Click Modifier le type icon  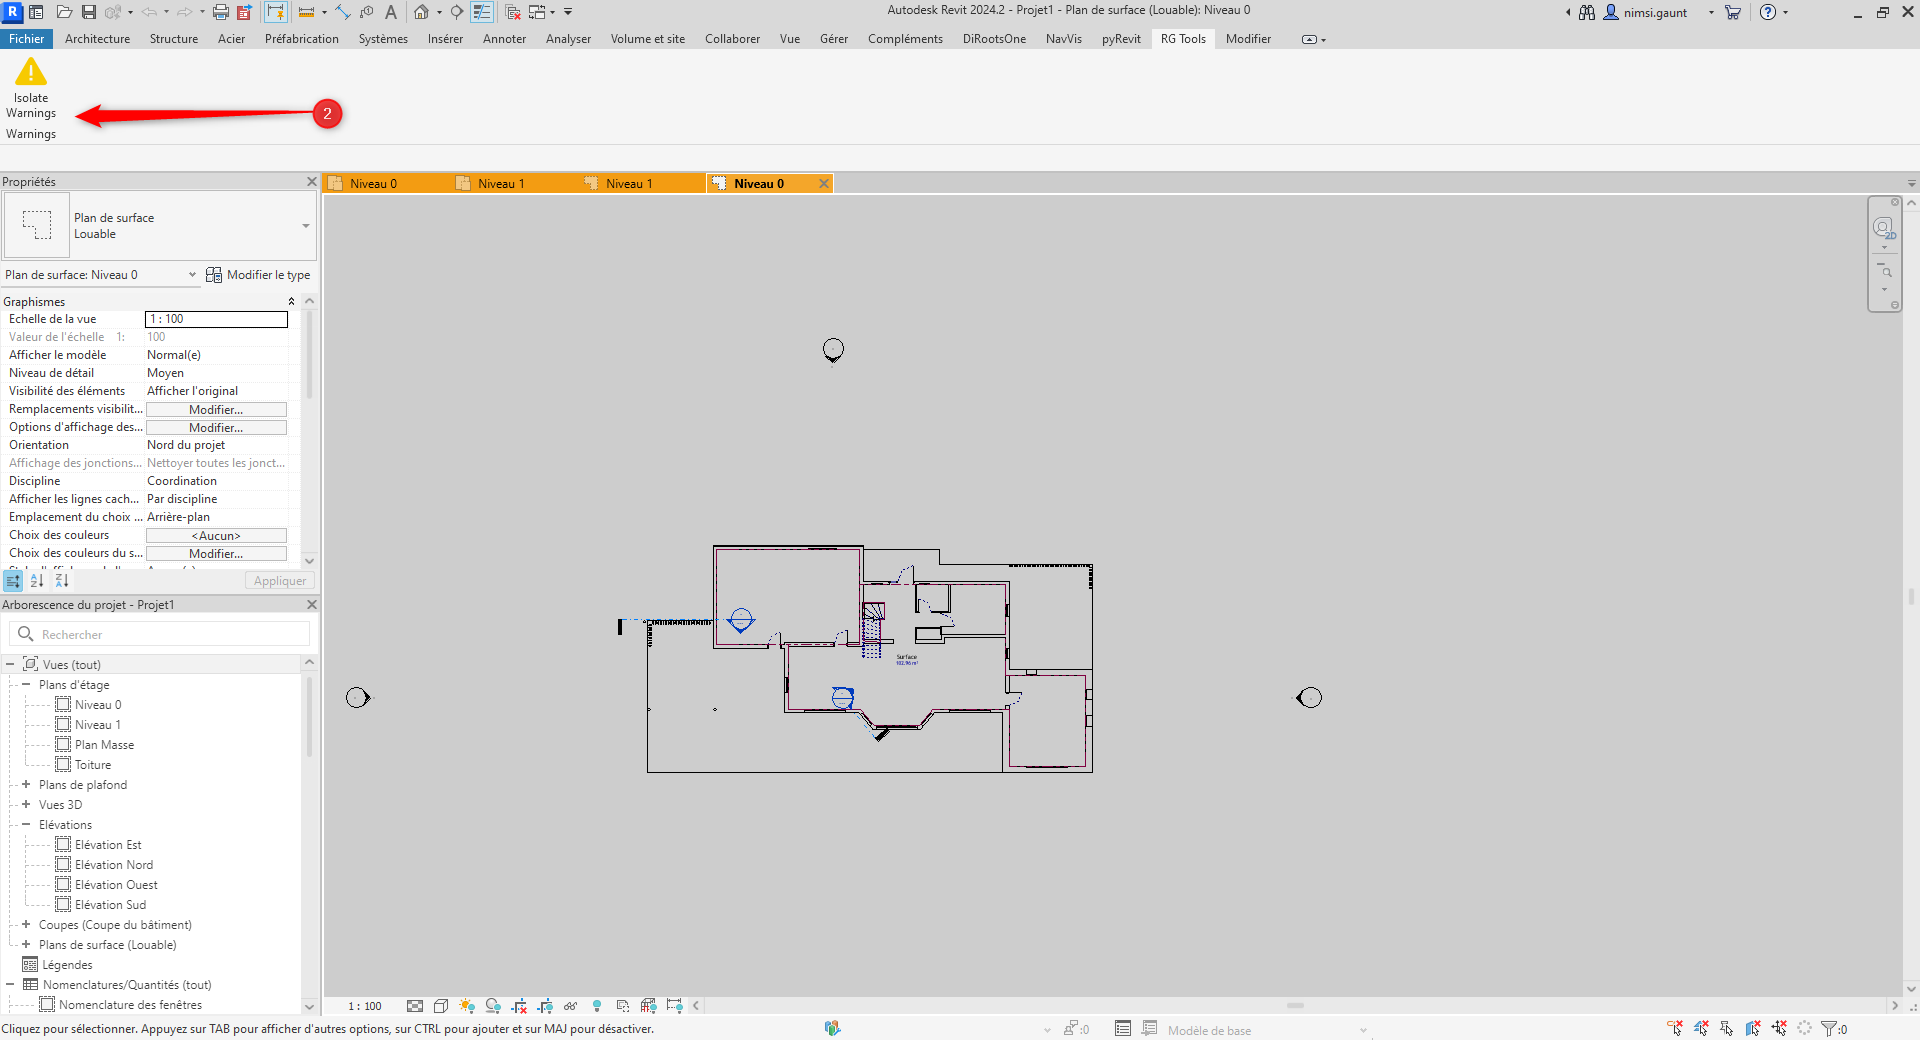[258, 275]
